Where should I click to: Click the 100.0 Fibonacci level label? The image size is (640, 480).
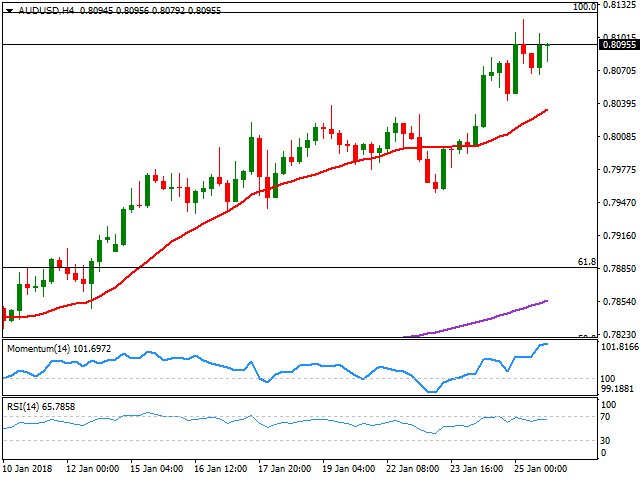584,6
